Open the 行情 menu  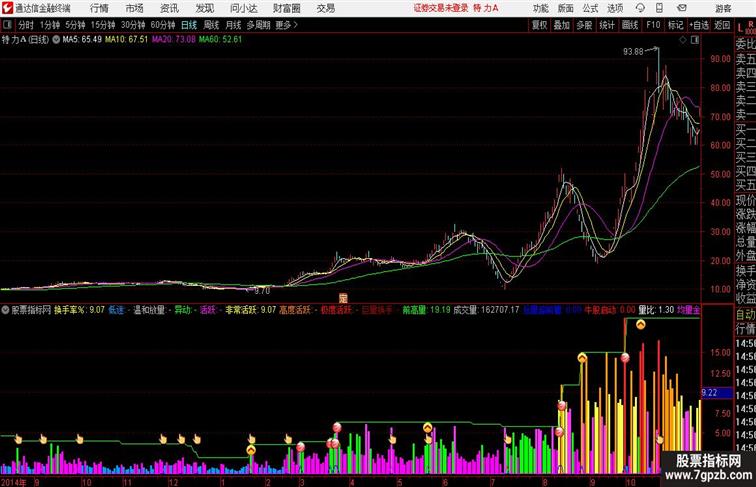(x=99, y=8)
